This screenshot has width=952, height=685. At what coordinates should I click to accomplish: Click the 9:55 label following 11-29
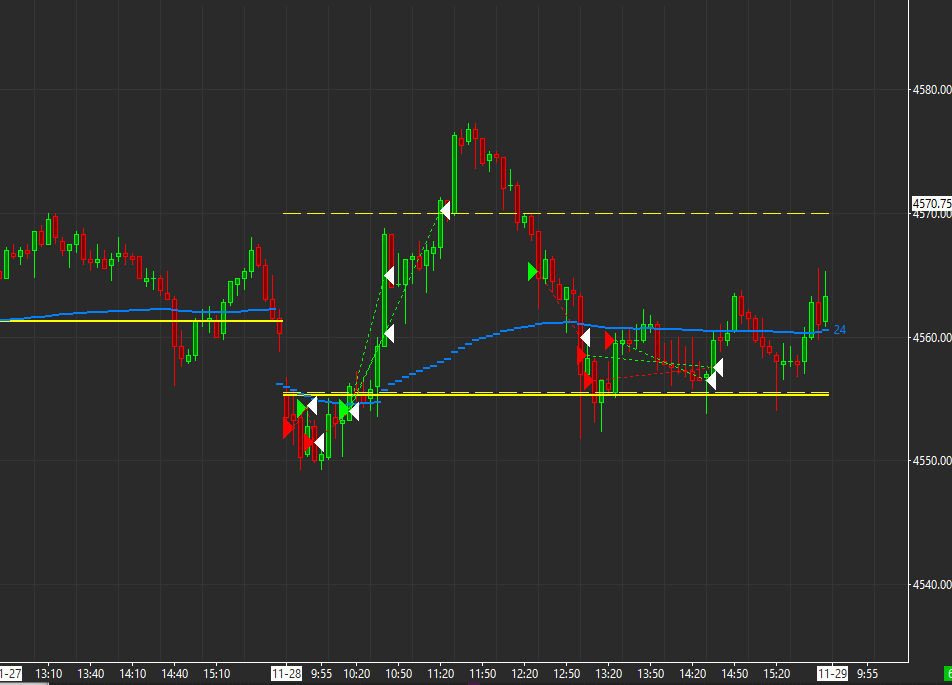click(867, 673)
